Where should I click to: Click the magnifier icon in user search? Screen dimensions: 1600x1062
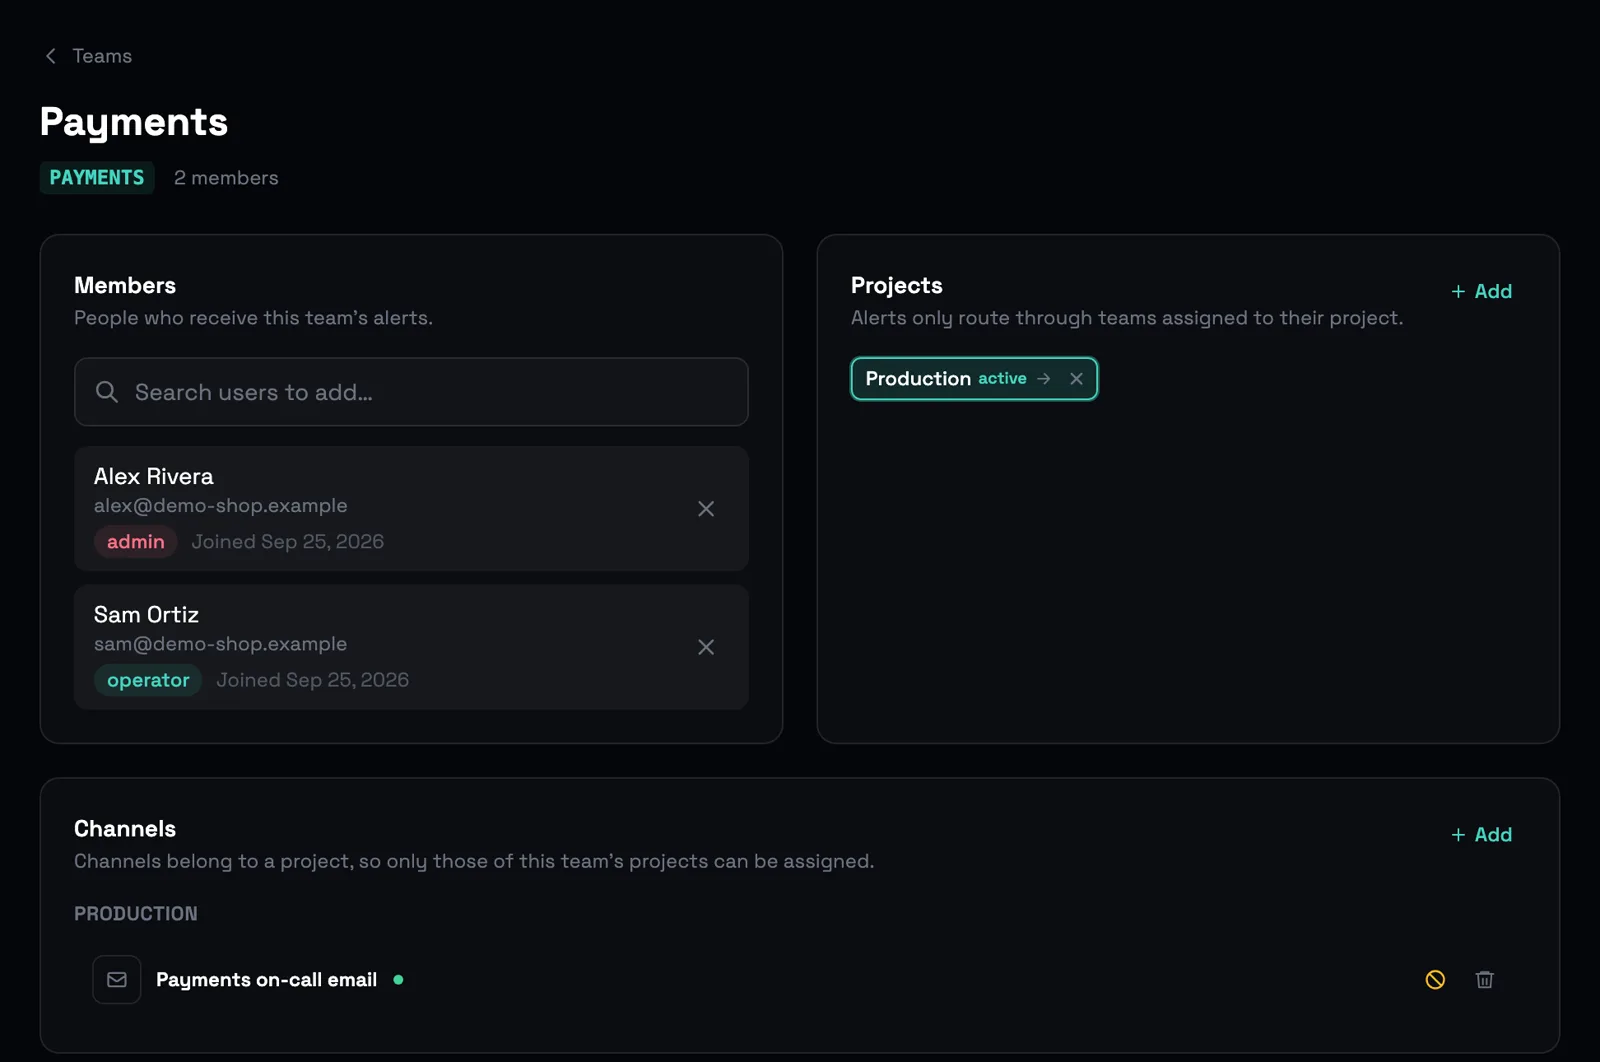point(107,392)
